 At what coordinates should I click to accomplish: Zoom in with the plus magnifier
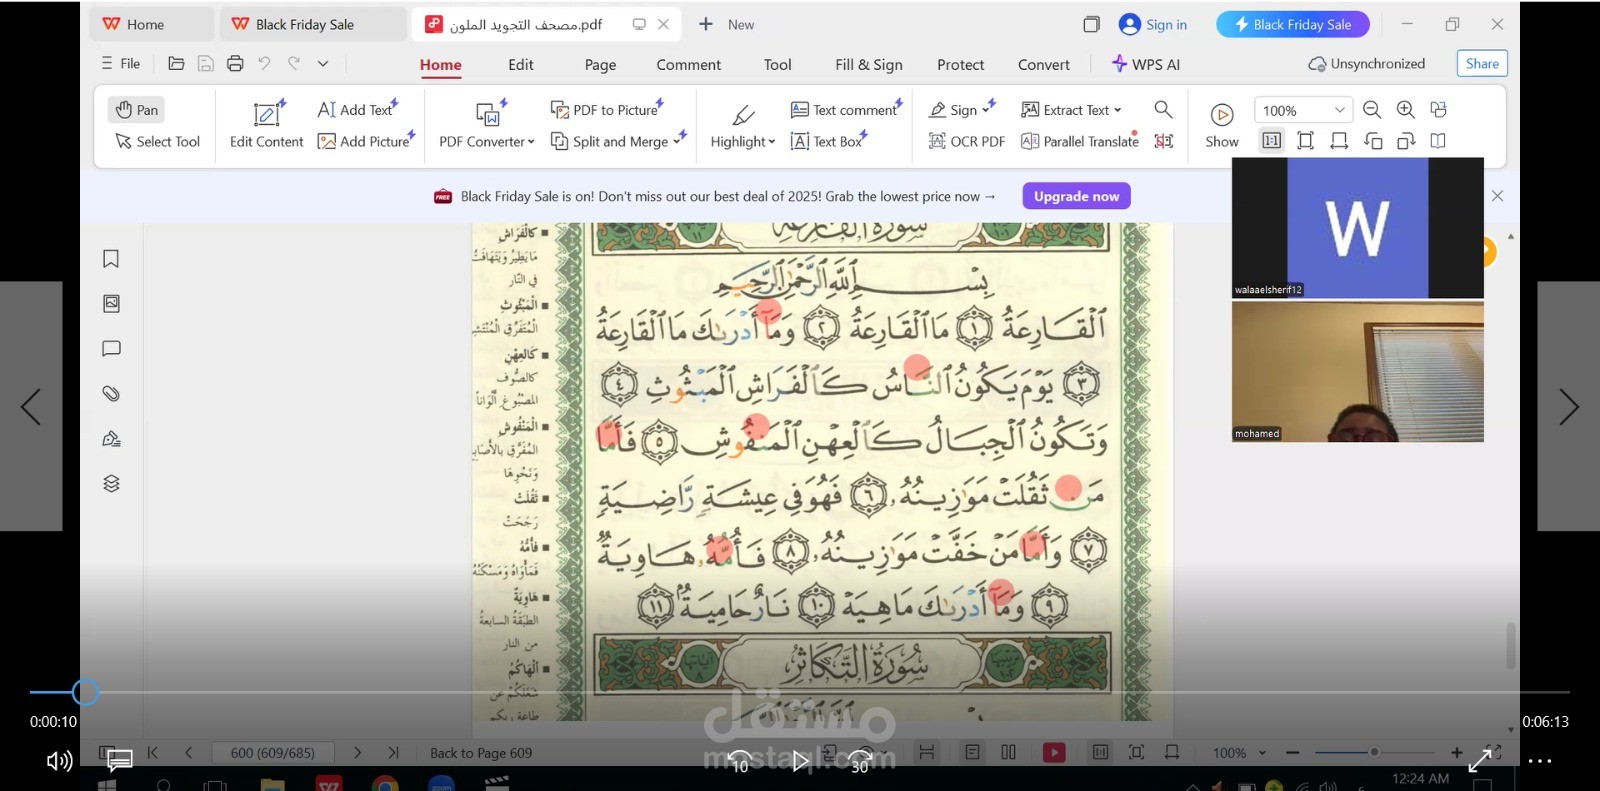pos(1405,110)
